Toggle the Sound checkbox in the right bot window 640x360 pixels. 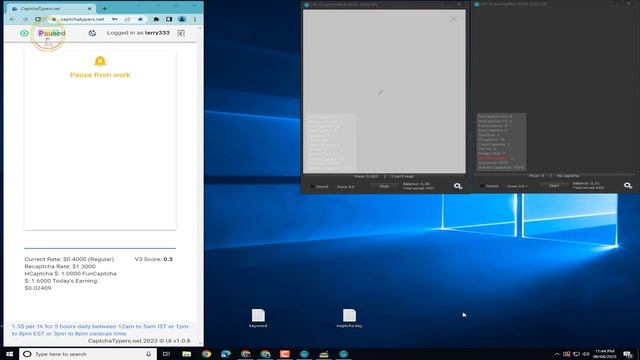coord(482,186)
